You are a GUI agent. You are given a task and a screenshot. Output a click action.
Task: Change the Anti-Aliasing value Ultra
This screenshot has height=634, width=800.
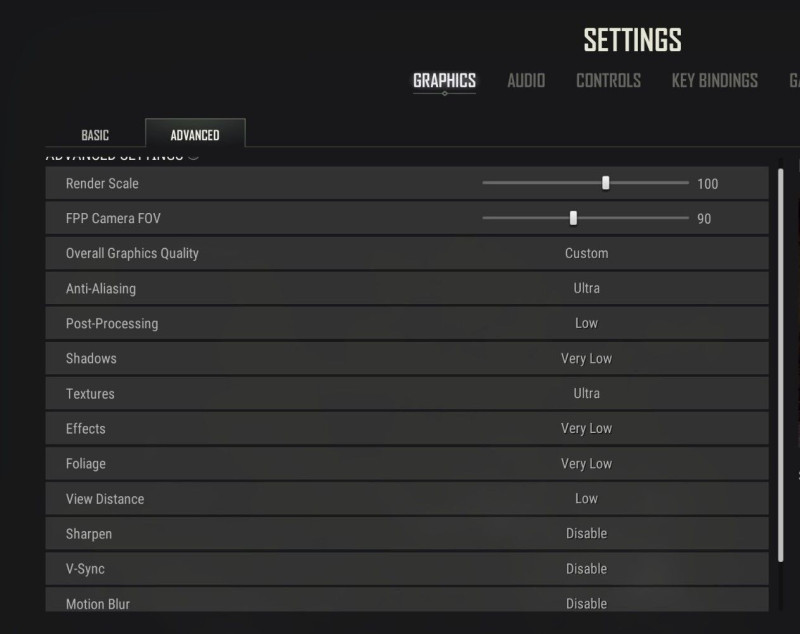tap(586, 288)
